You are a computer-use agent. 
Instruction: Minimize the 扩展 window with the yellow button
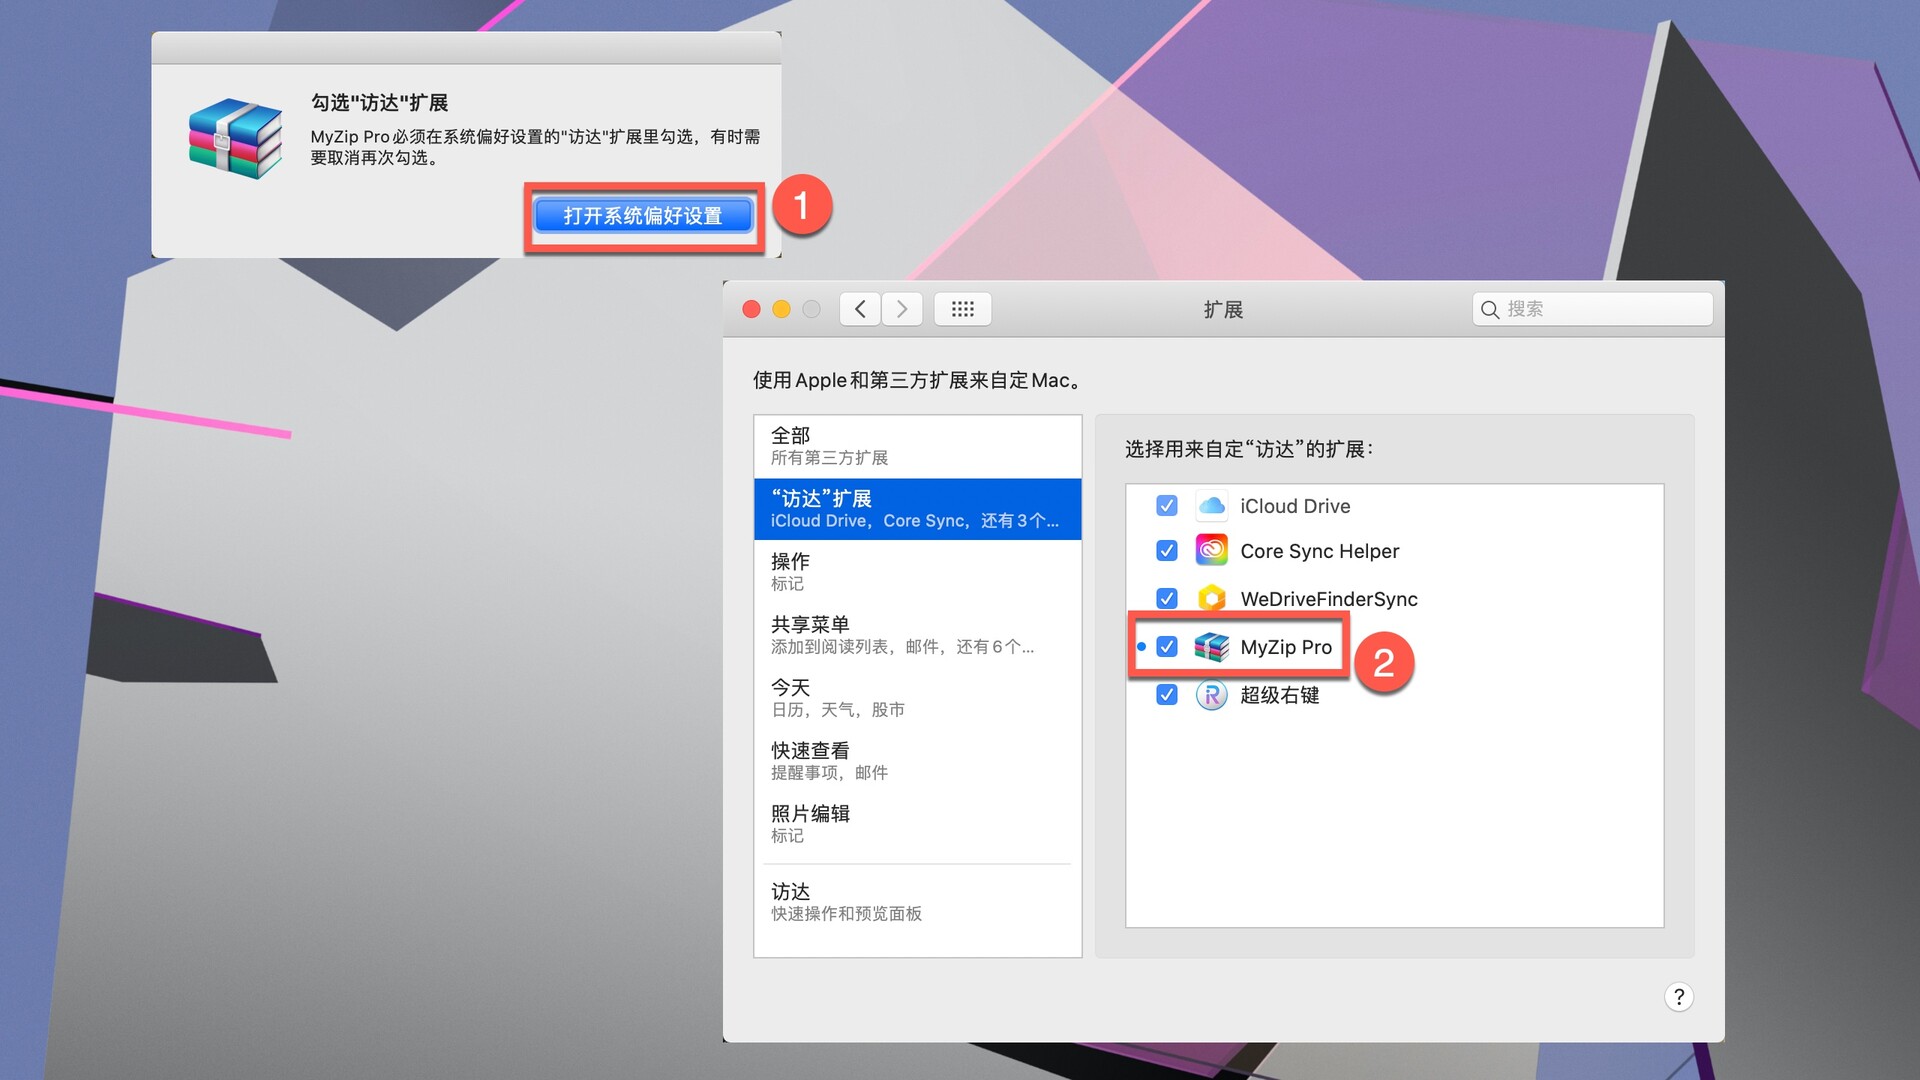(x=782, y=310)
